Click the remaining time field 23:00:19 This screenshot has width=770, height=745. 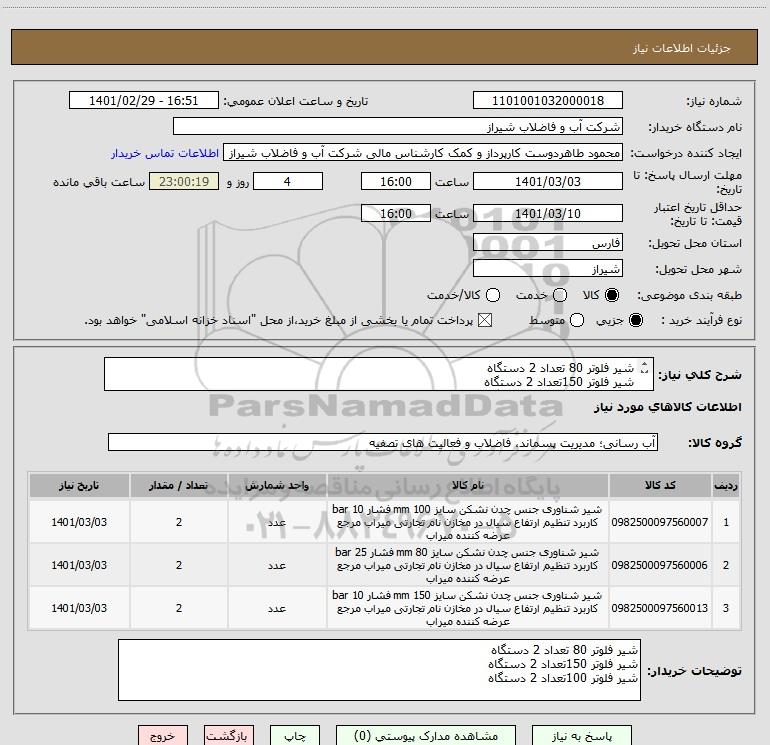[x=184, y=181]
